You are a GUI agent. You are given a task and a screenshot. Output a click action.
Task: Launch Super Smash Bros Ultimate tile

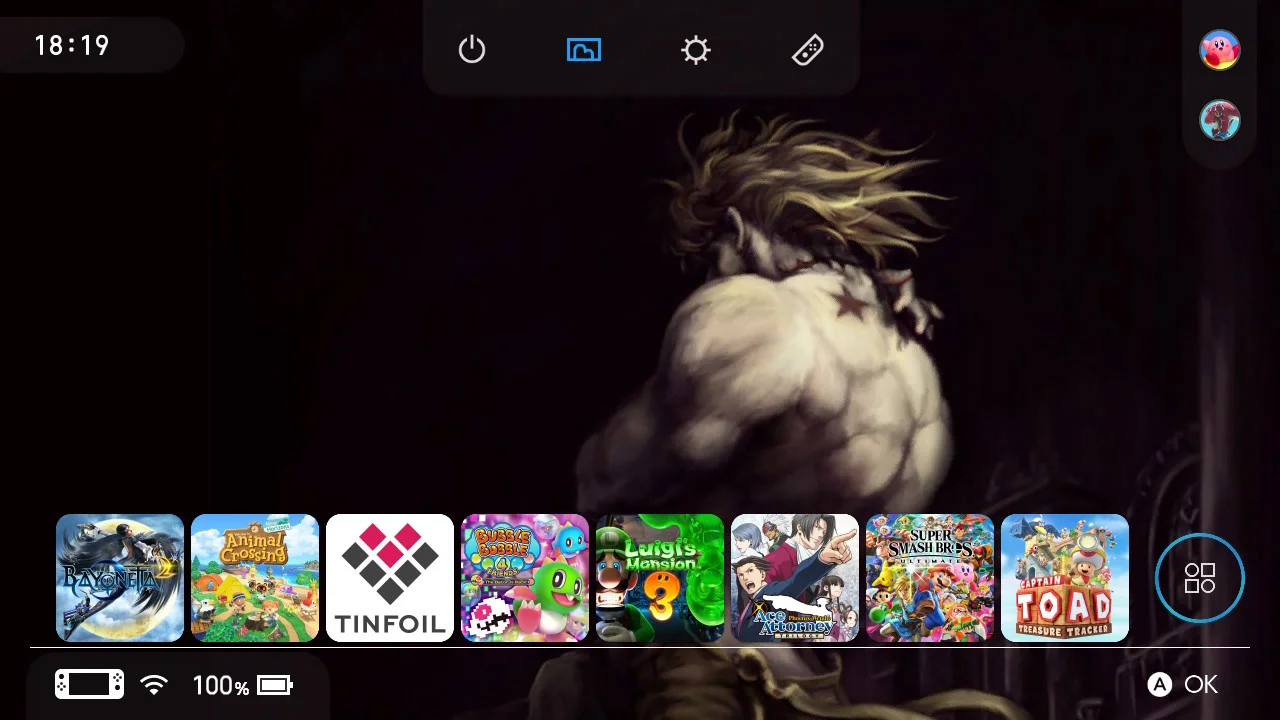[930, 578]
